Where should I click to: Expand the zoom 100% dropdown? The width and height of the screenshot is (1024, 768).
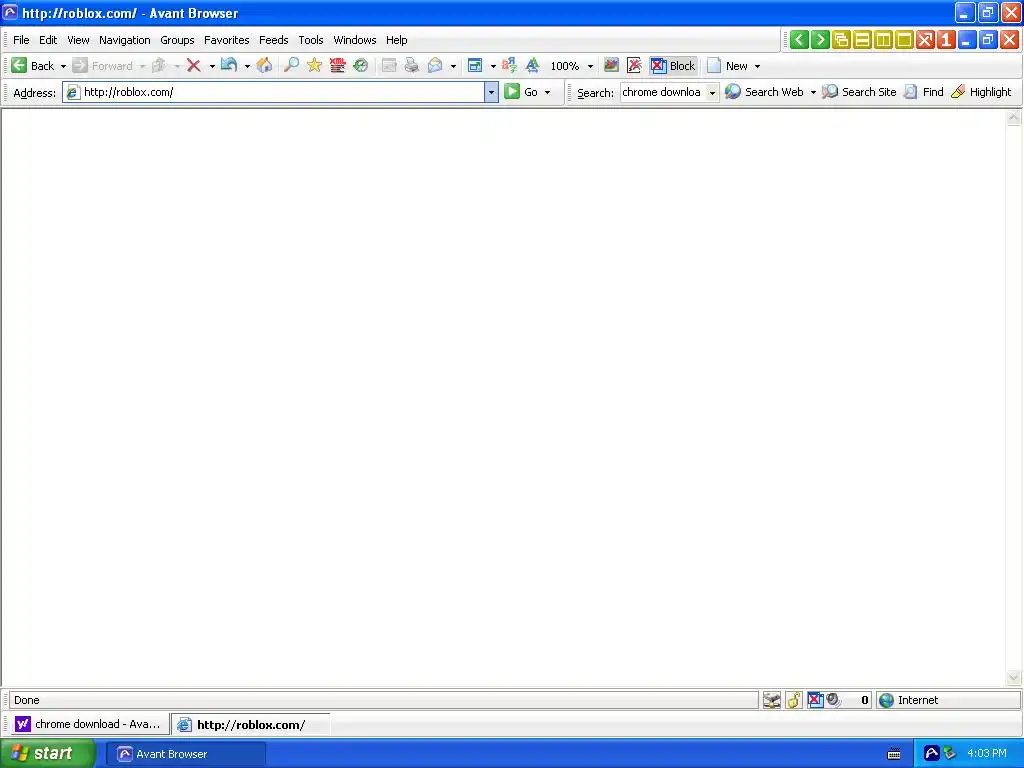(590, 66)
